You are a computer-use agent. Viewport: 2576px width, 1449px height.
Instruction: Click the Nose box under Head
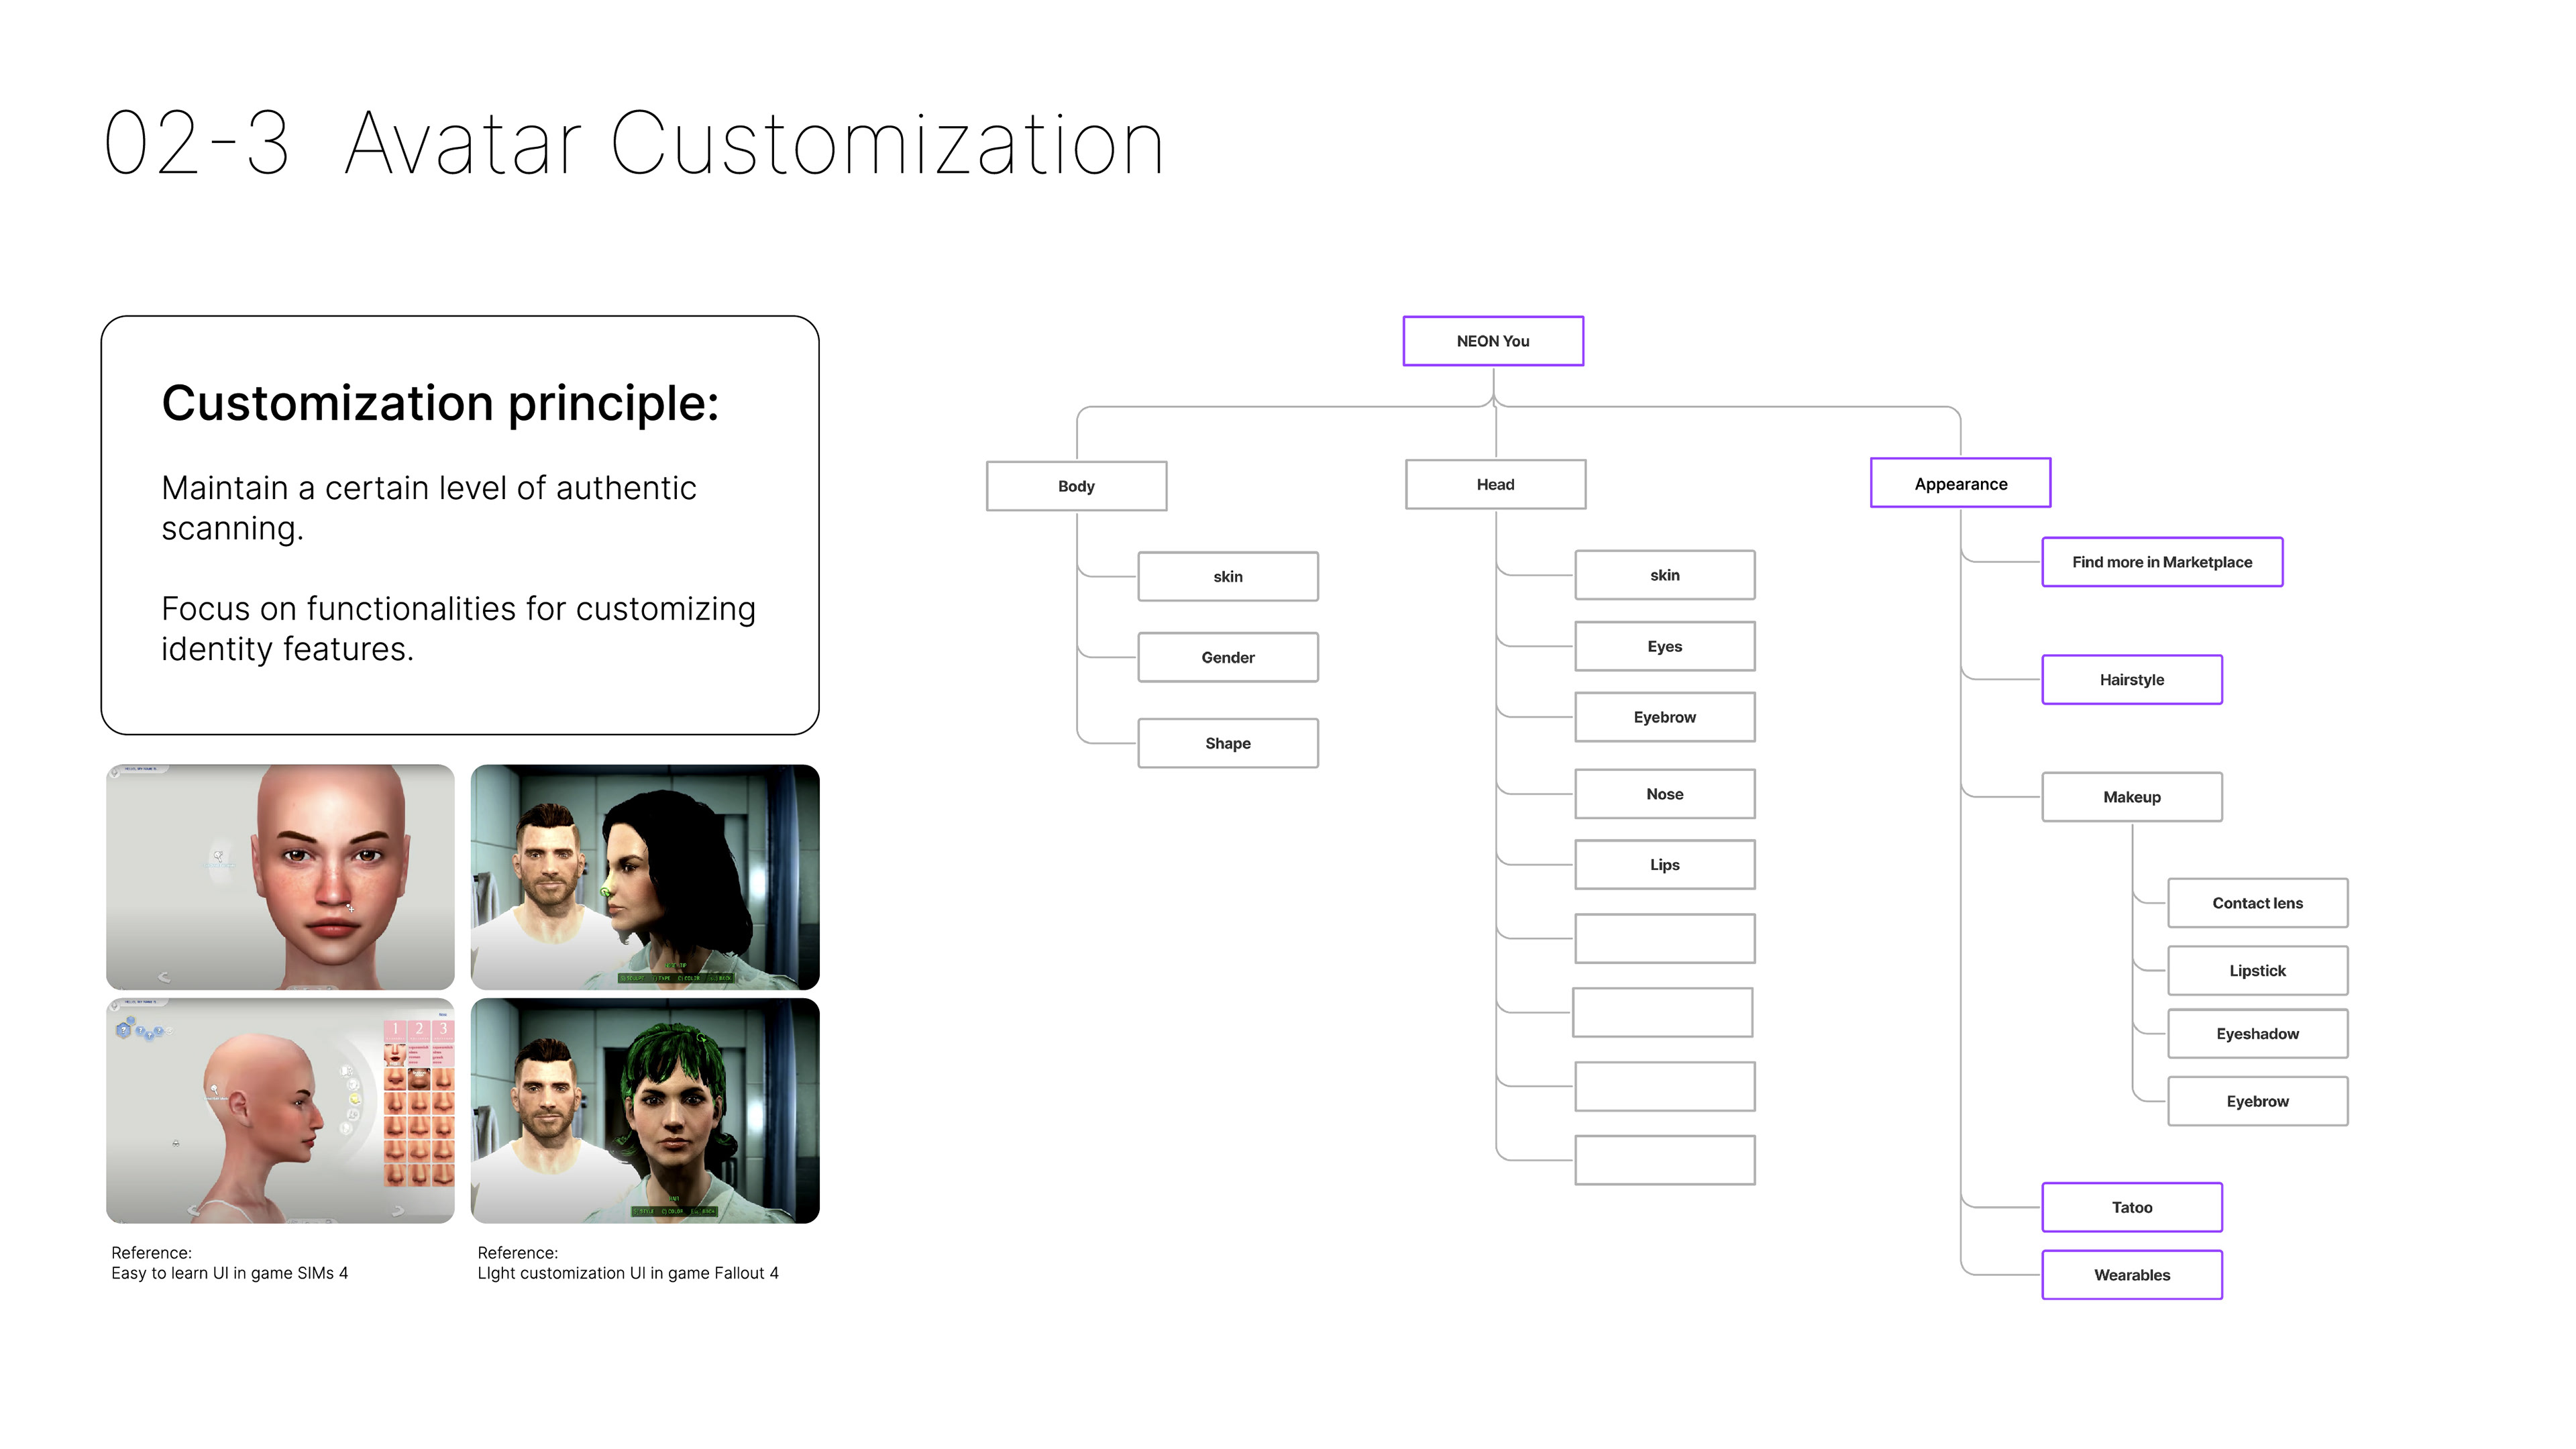pyautogui.click(x=1664, y=794)
